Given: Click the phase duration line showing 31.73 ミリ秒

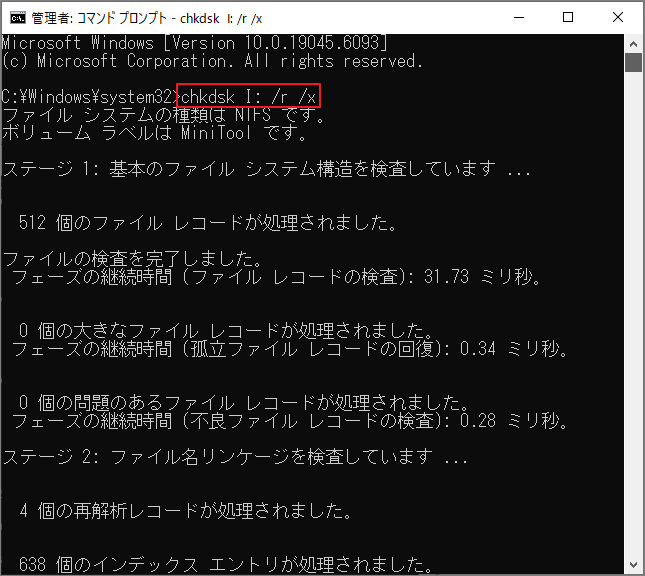Looking at the screenshot, I should click(x=276, y=276).
